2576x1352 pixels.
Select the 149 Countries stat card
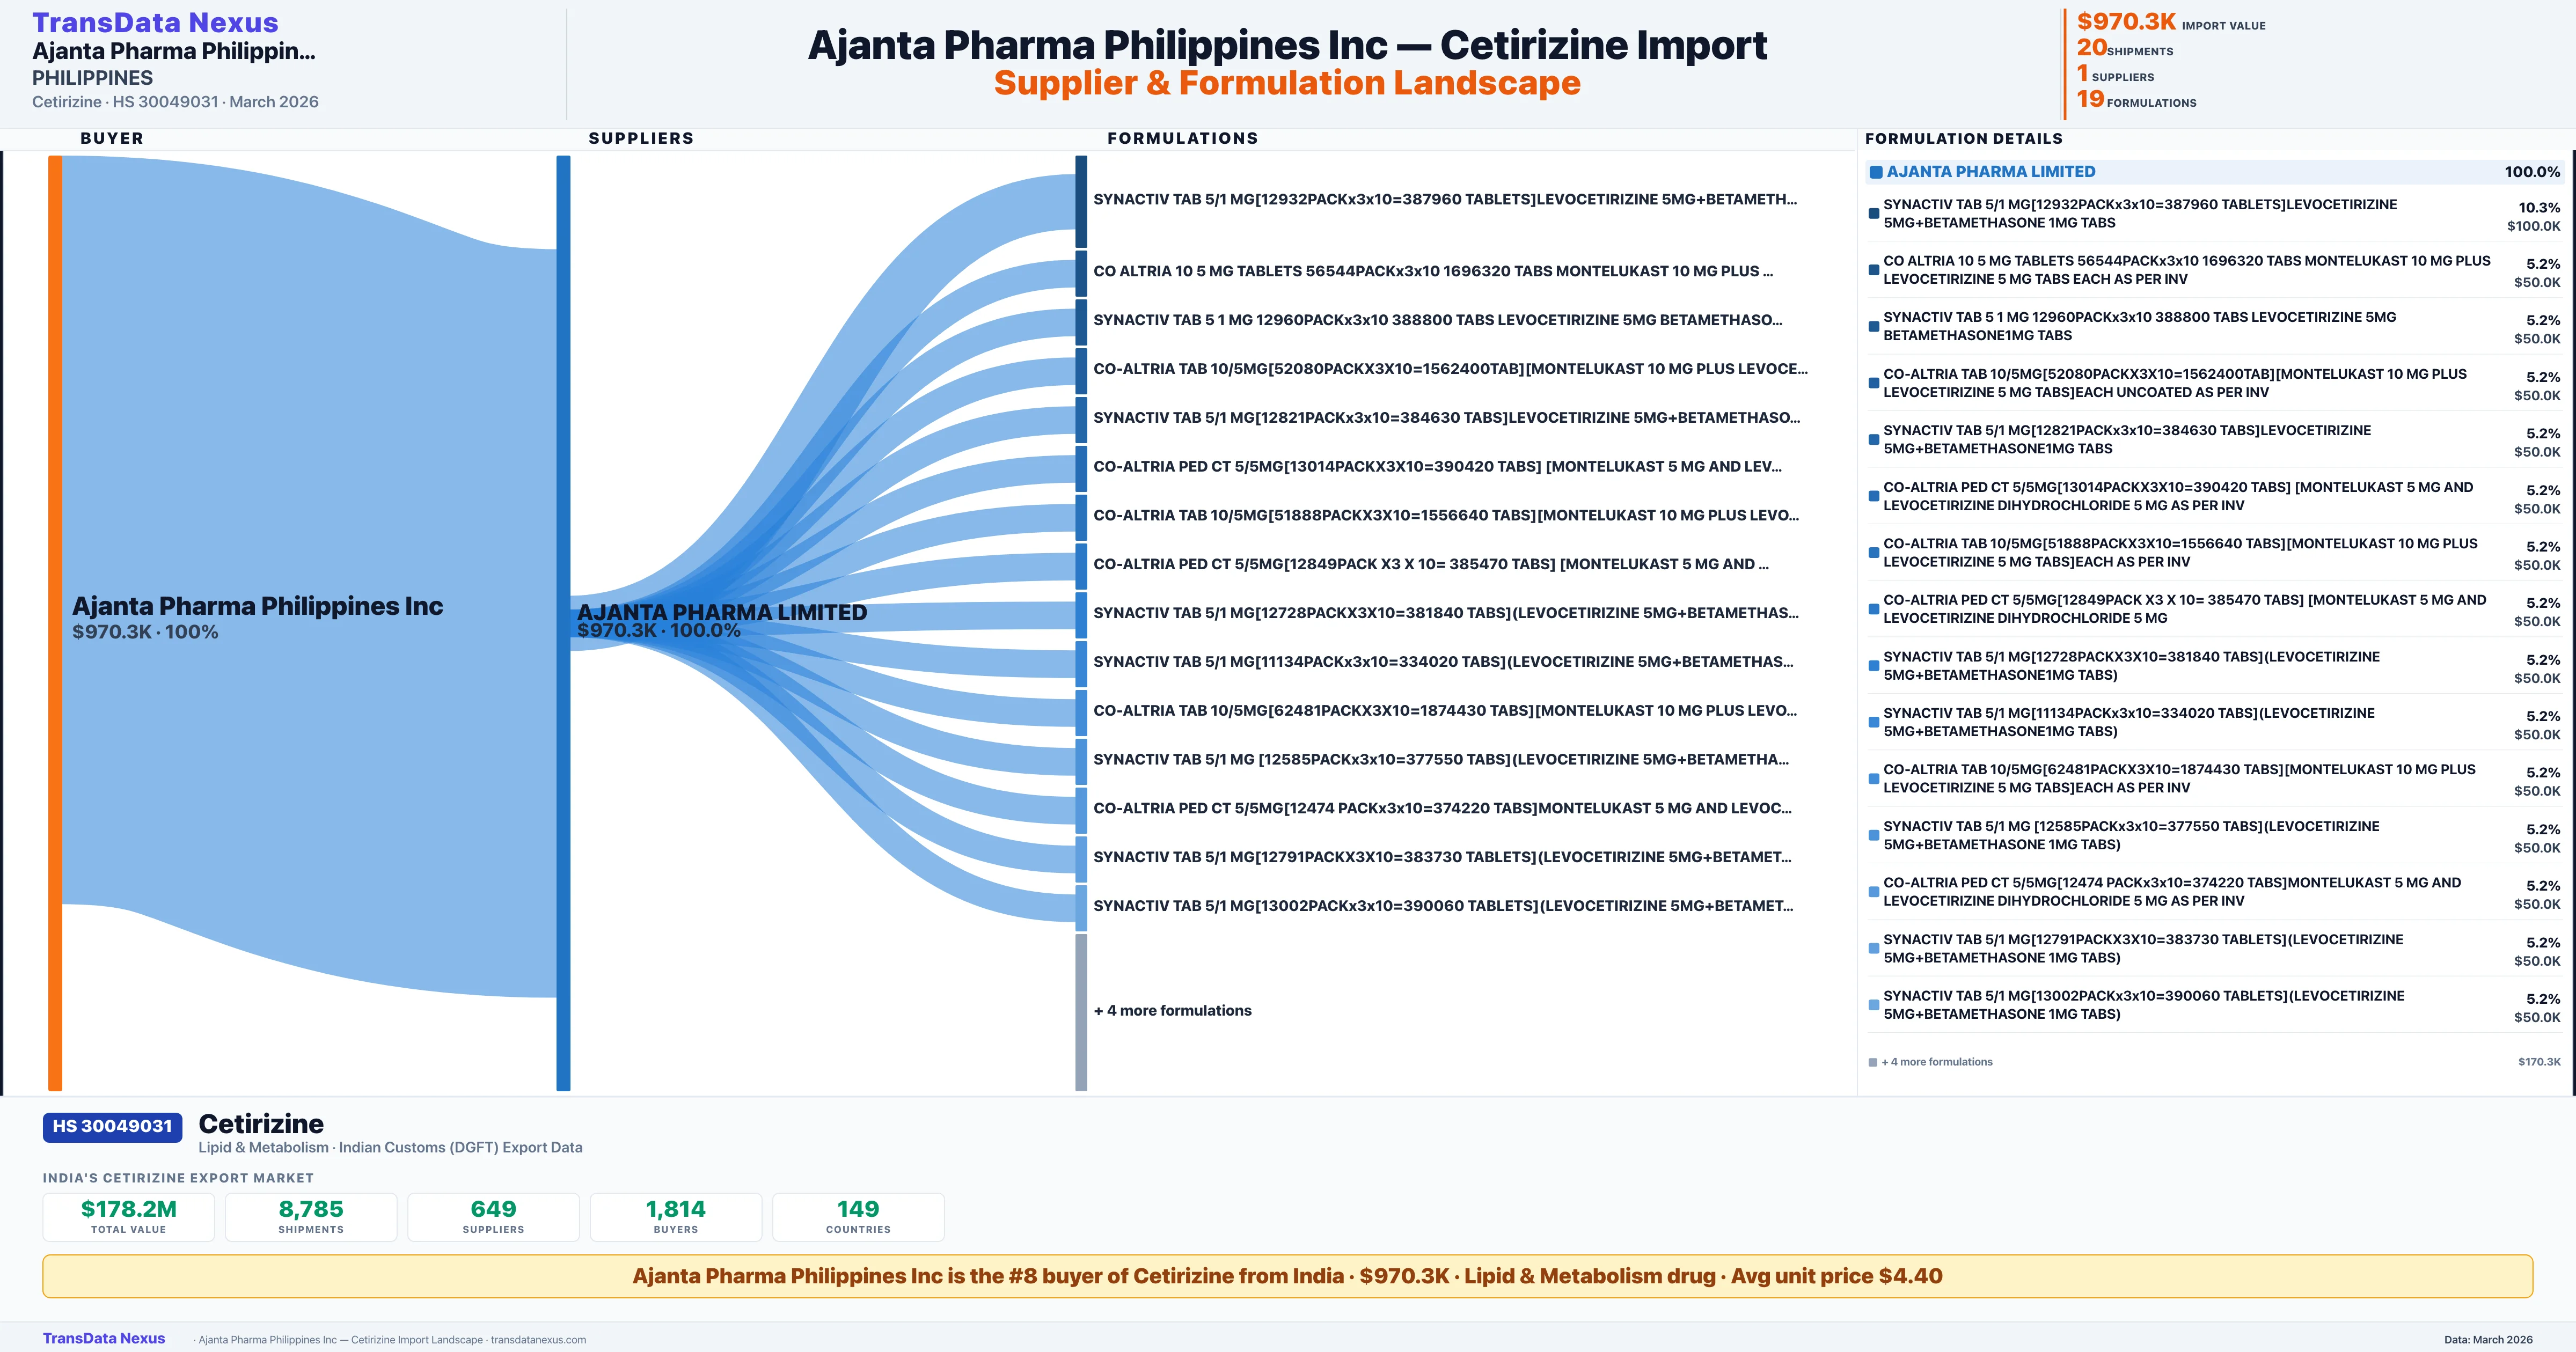click(x=858, y=1216)
